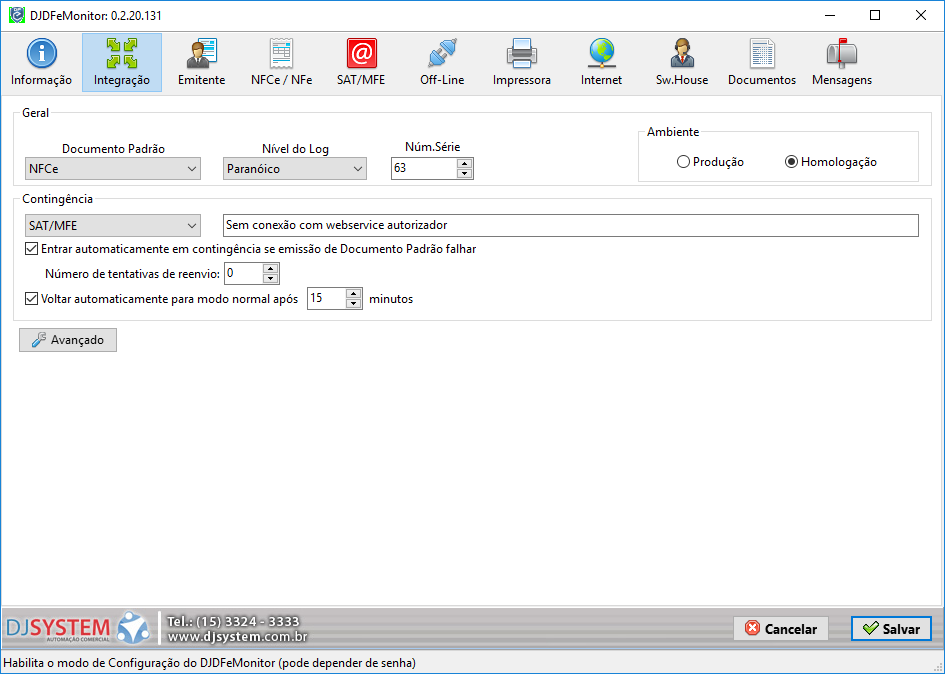Click the DJDFeMonitor title bar app icon

(16, 15)
